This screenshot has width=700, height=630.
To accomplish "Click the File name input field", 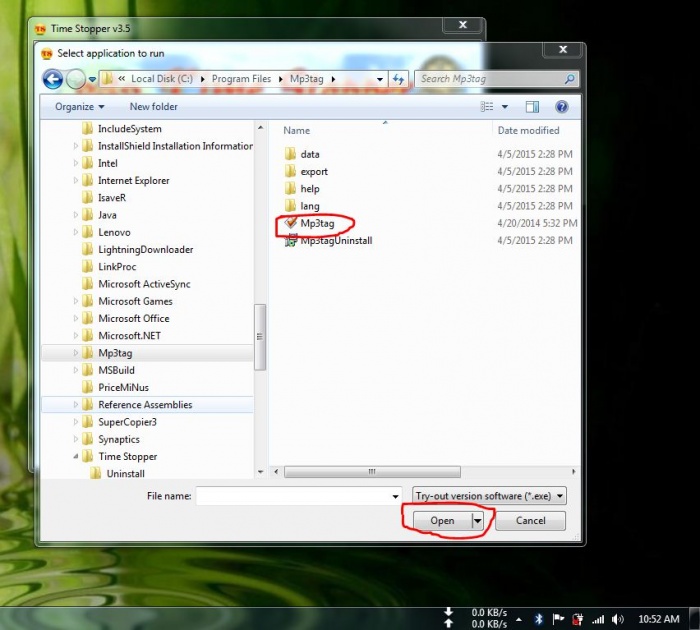I will click(x=296, y=495).
